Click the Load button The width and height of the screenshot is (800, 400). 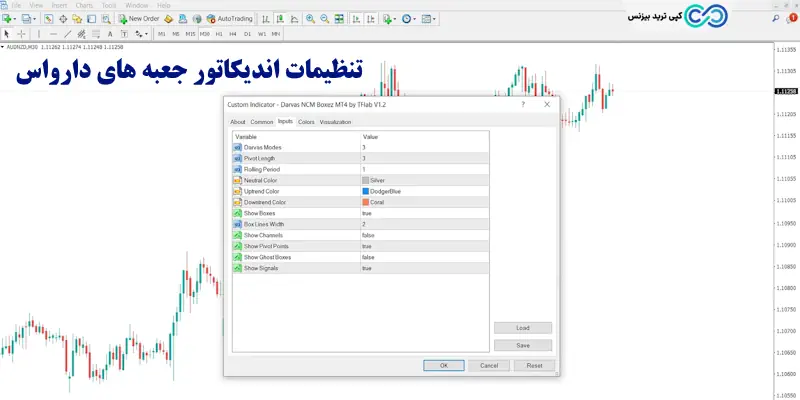click(x=523, y=328)
